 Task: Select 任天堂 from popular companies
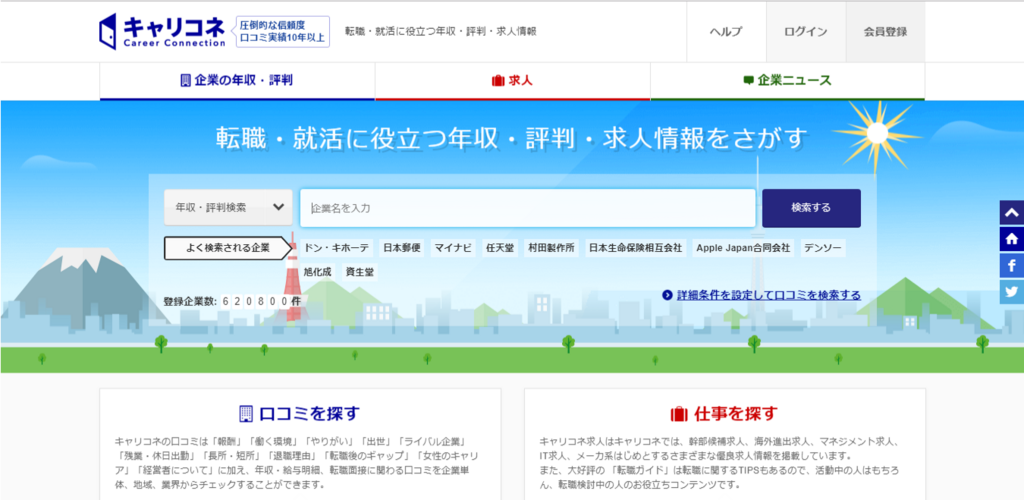[500, 248]
